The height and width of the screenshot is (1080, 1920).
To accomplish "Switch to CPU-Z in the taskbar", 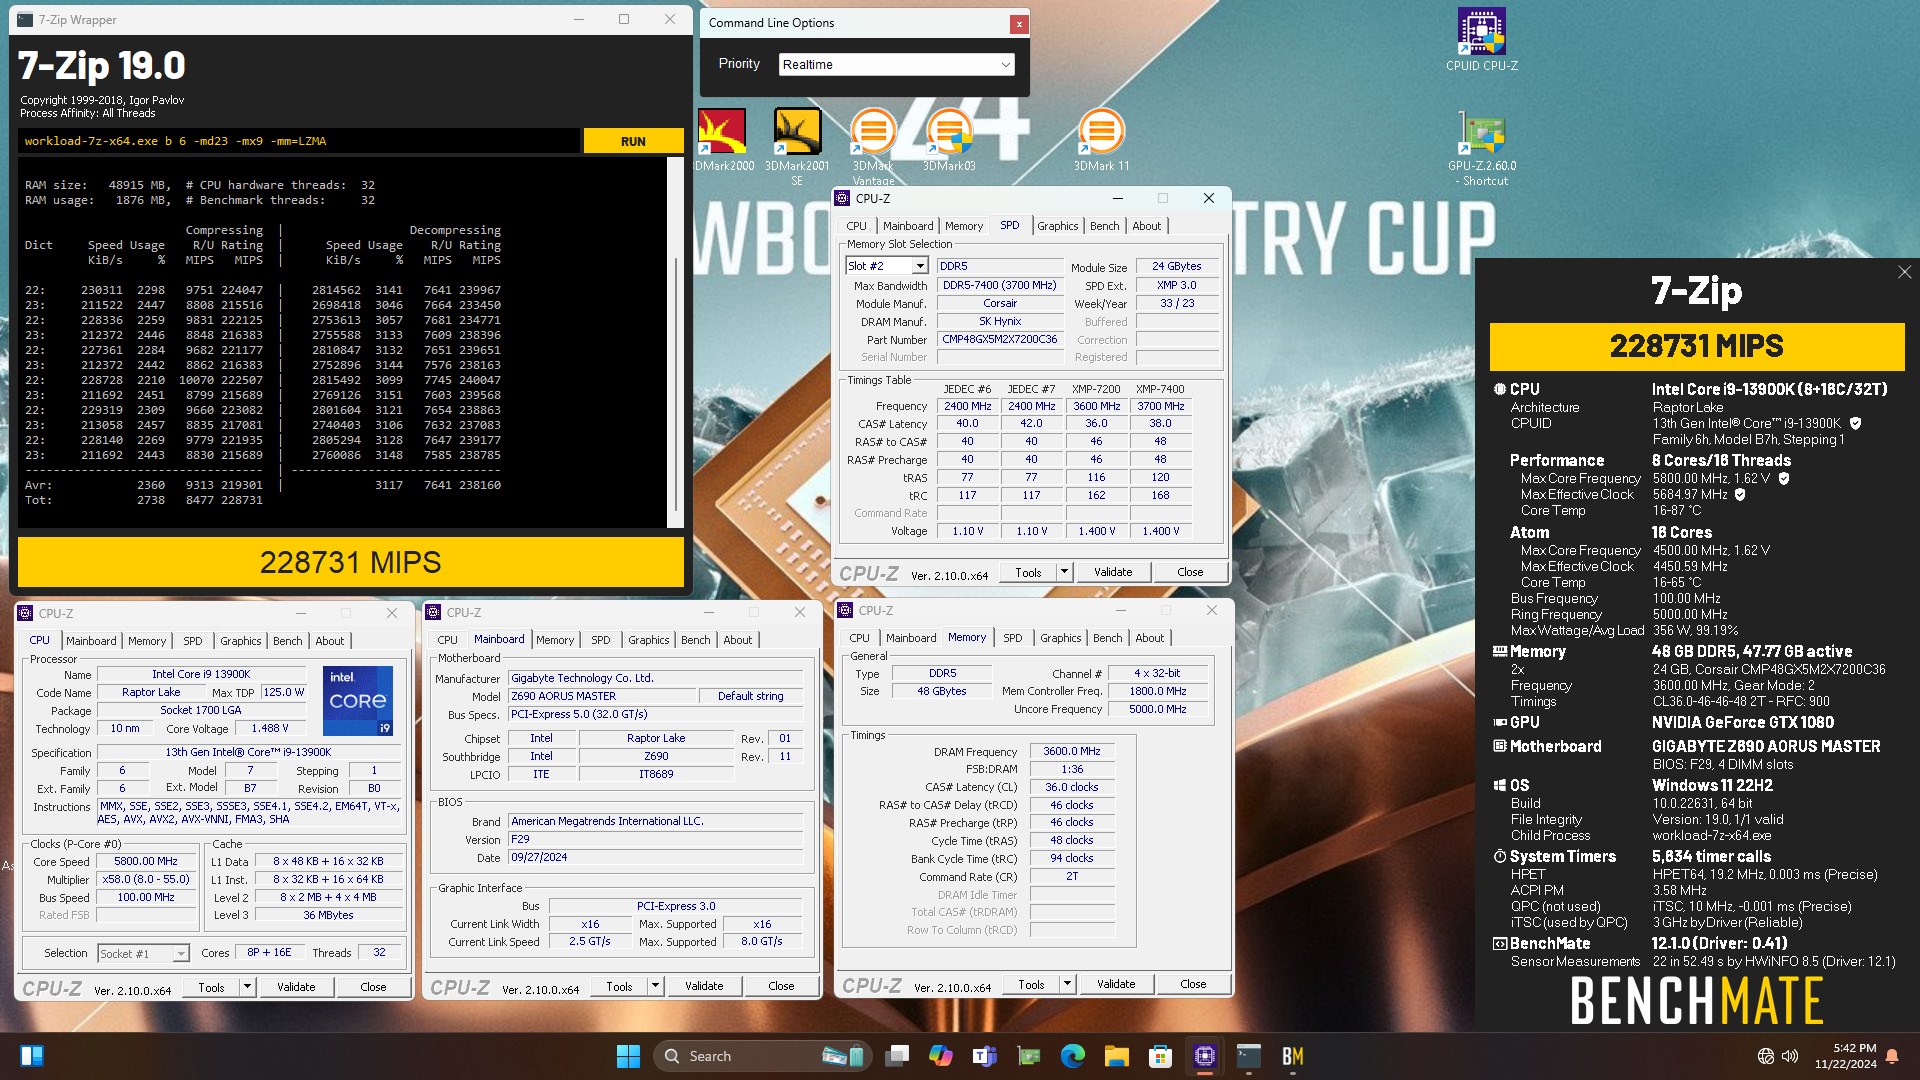I will click(1205, 1056).
